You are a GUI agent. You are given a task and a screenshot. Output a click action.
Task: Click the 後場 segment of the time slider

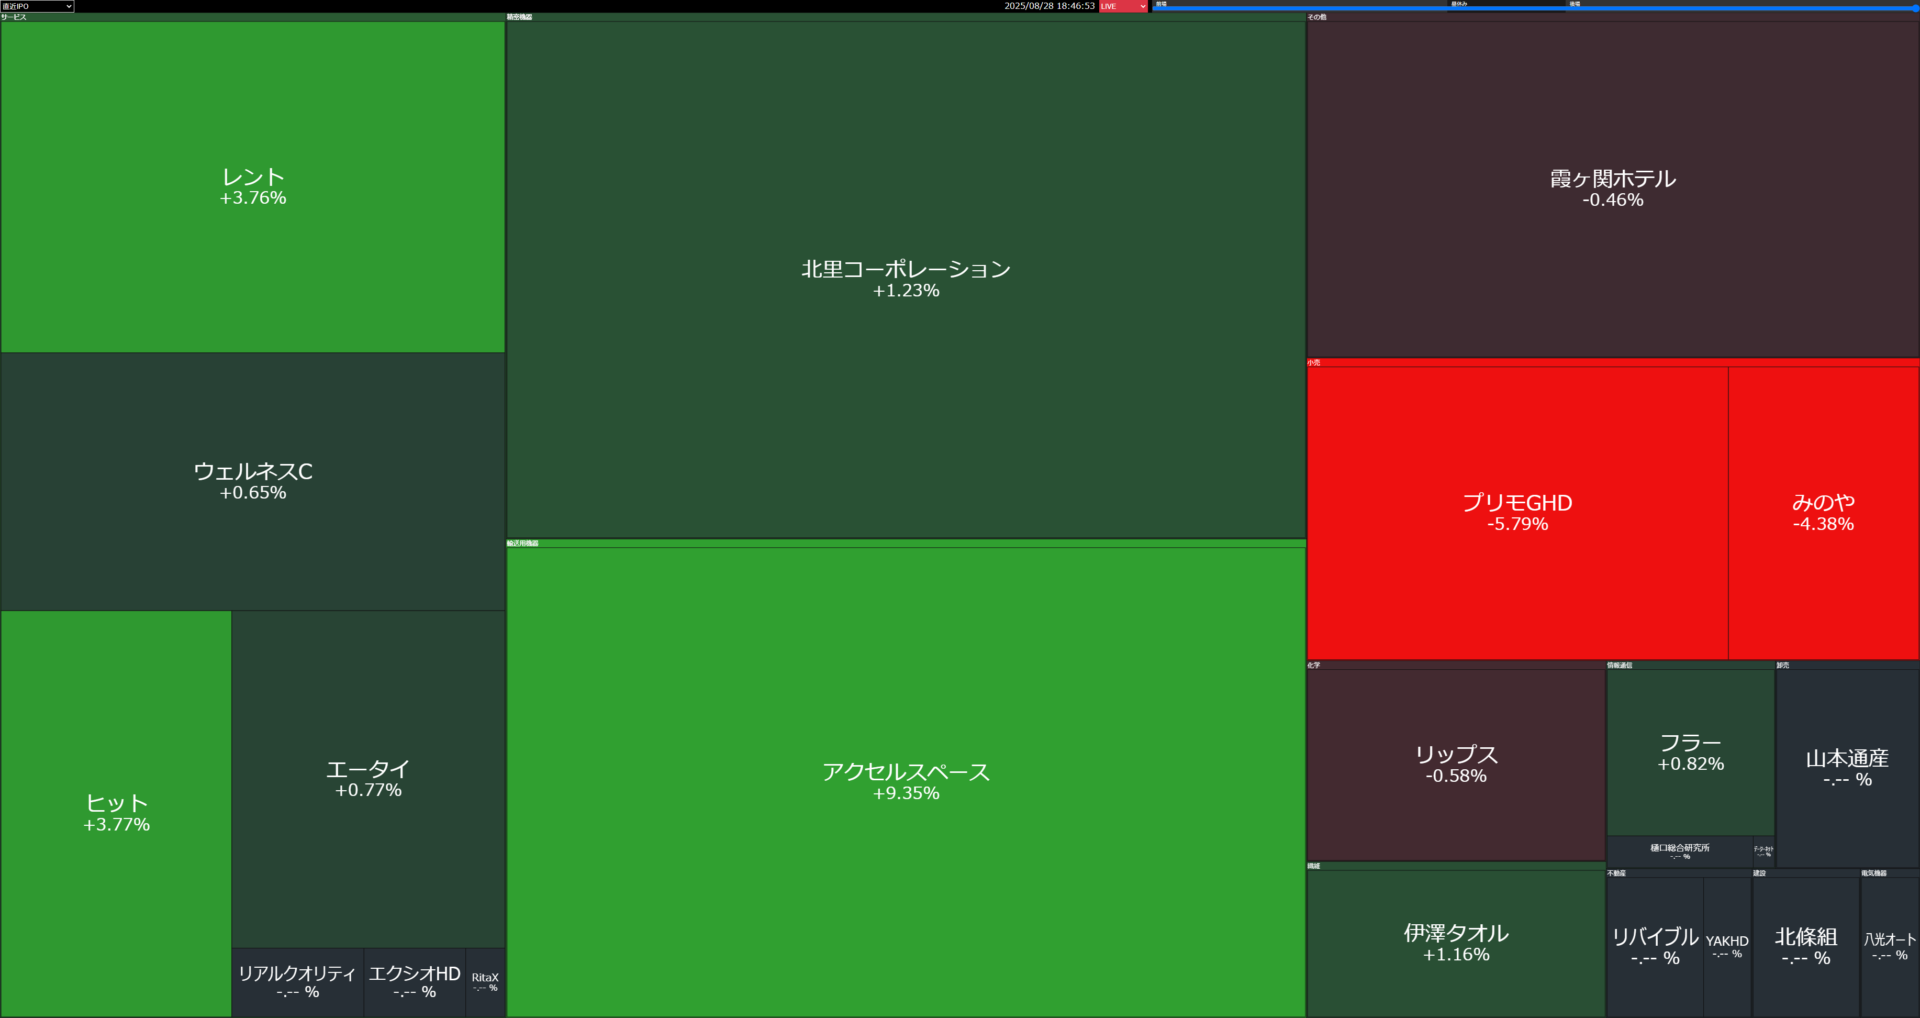[x=1742, y=6]
